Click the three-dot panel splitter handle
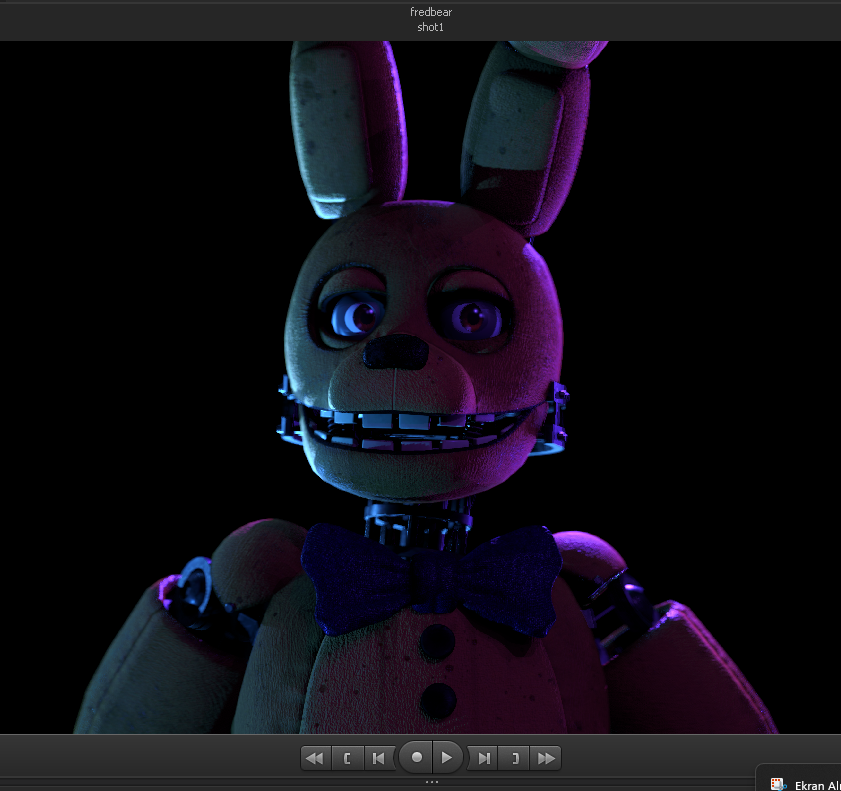The height and width of the screenshot is (791, 841). [432, 782]
